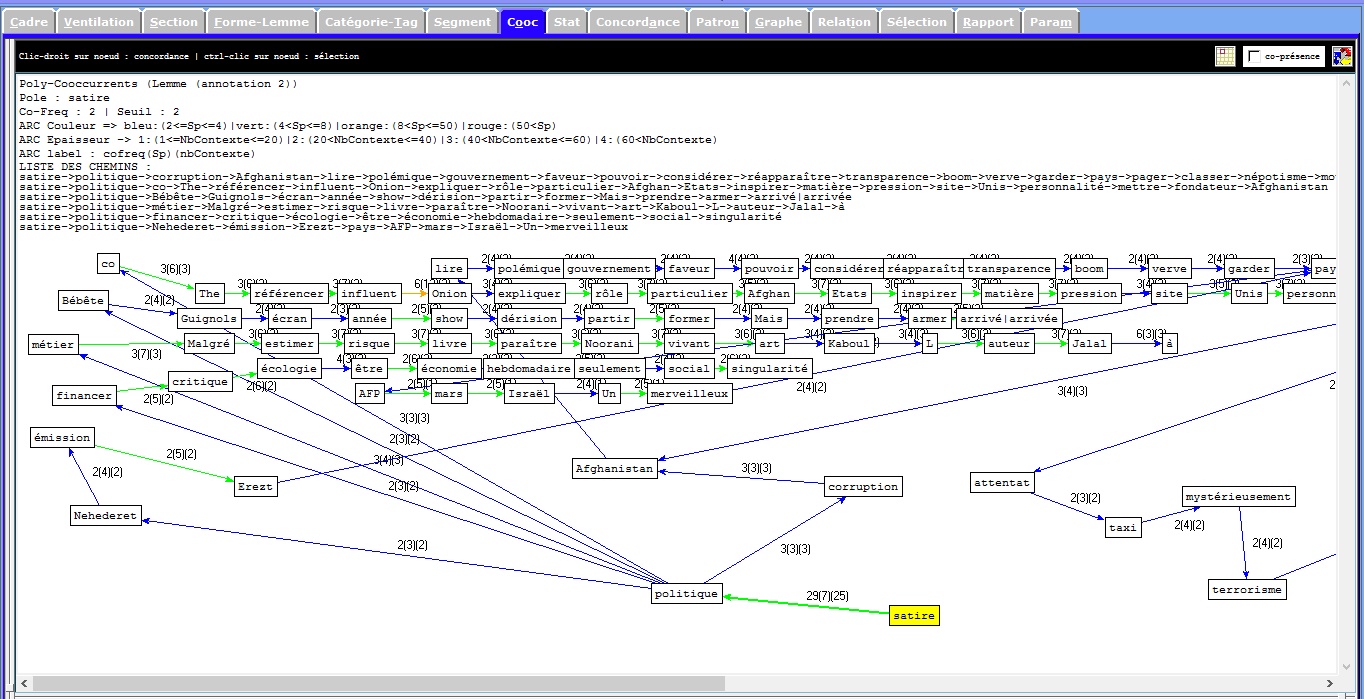Select the Jalal node
Viewport: 1364px width, 699px height.
pos(1089,344)
